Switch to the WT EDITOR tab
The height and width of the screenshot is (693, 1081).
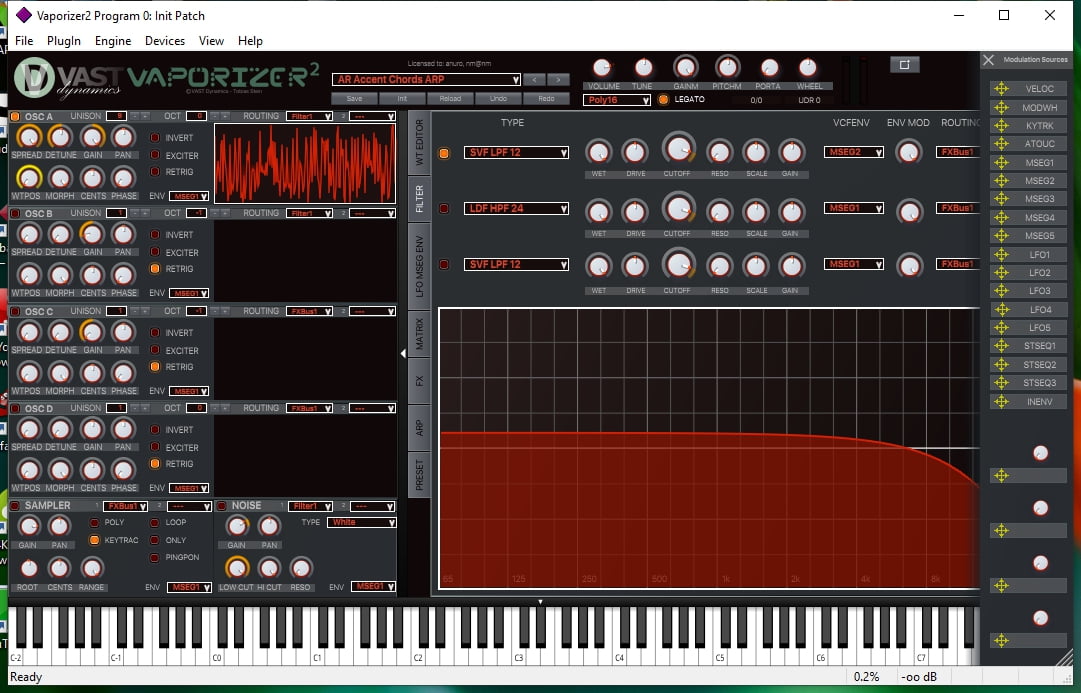tap(419, 141)
